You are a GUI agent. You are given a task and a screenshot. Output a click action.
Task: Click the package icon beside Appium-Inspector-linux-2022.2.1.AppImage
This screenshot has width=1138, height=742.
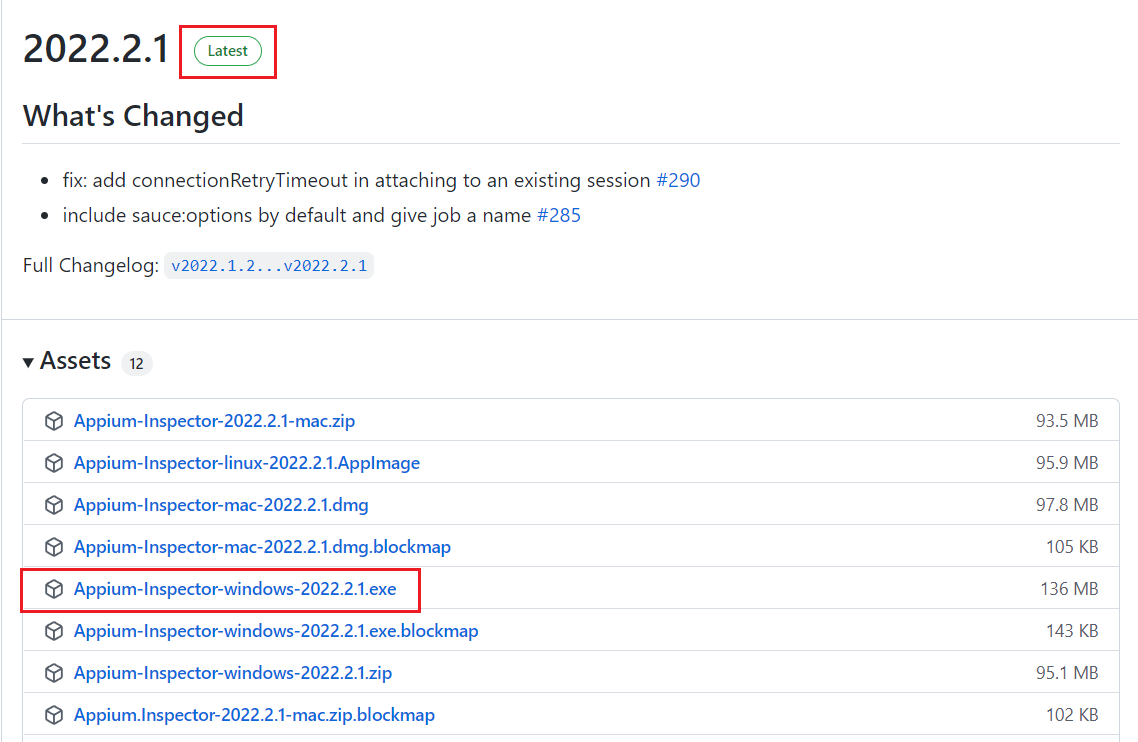[54, 463]
